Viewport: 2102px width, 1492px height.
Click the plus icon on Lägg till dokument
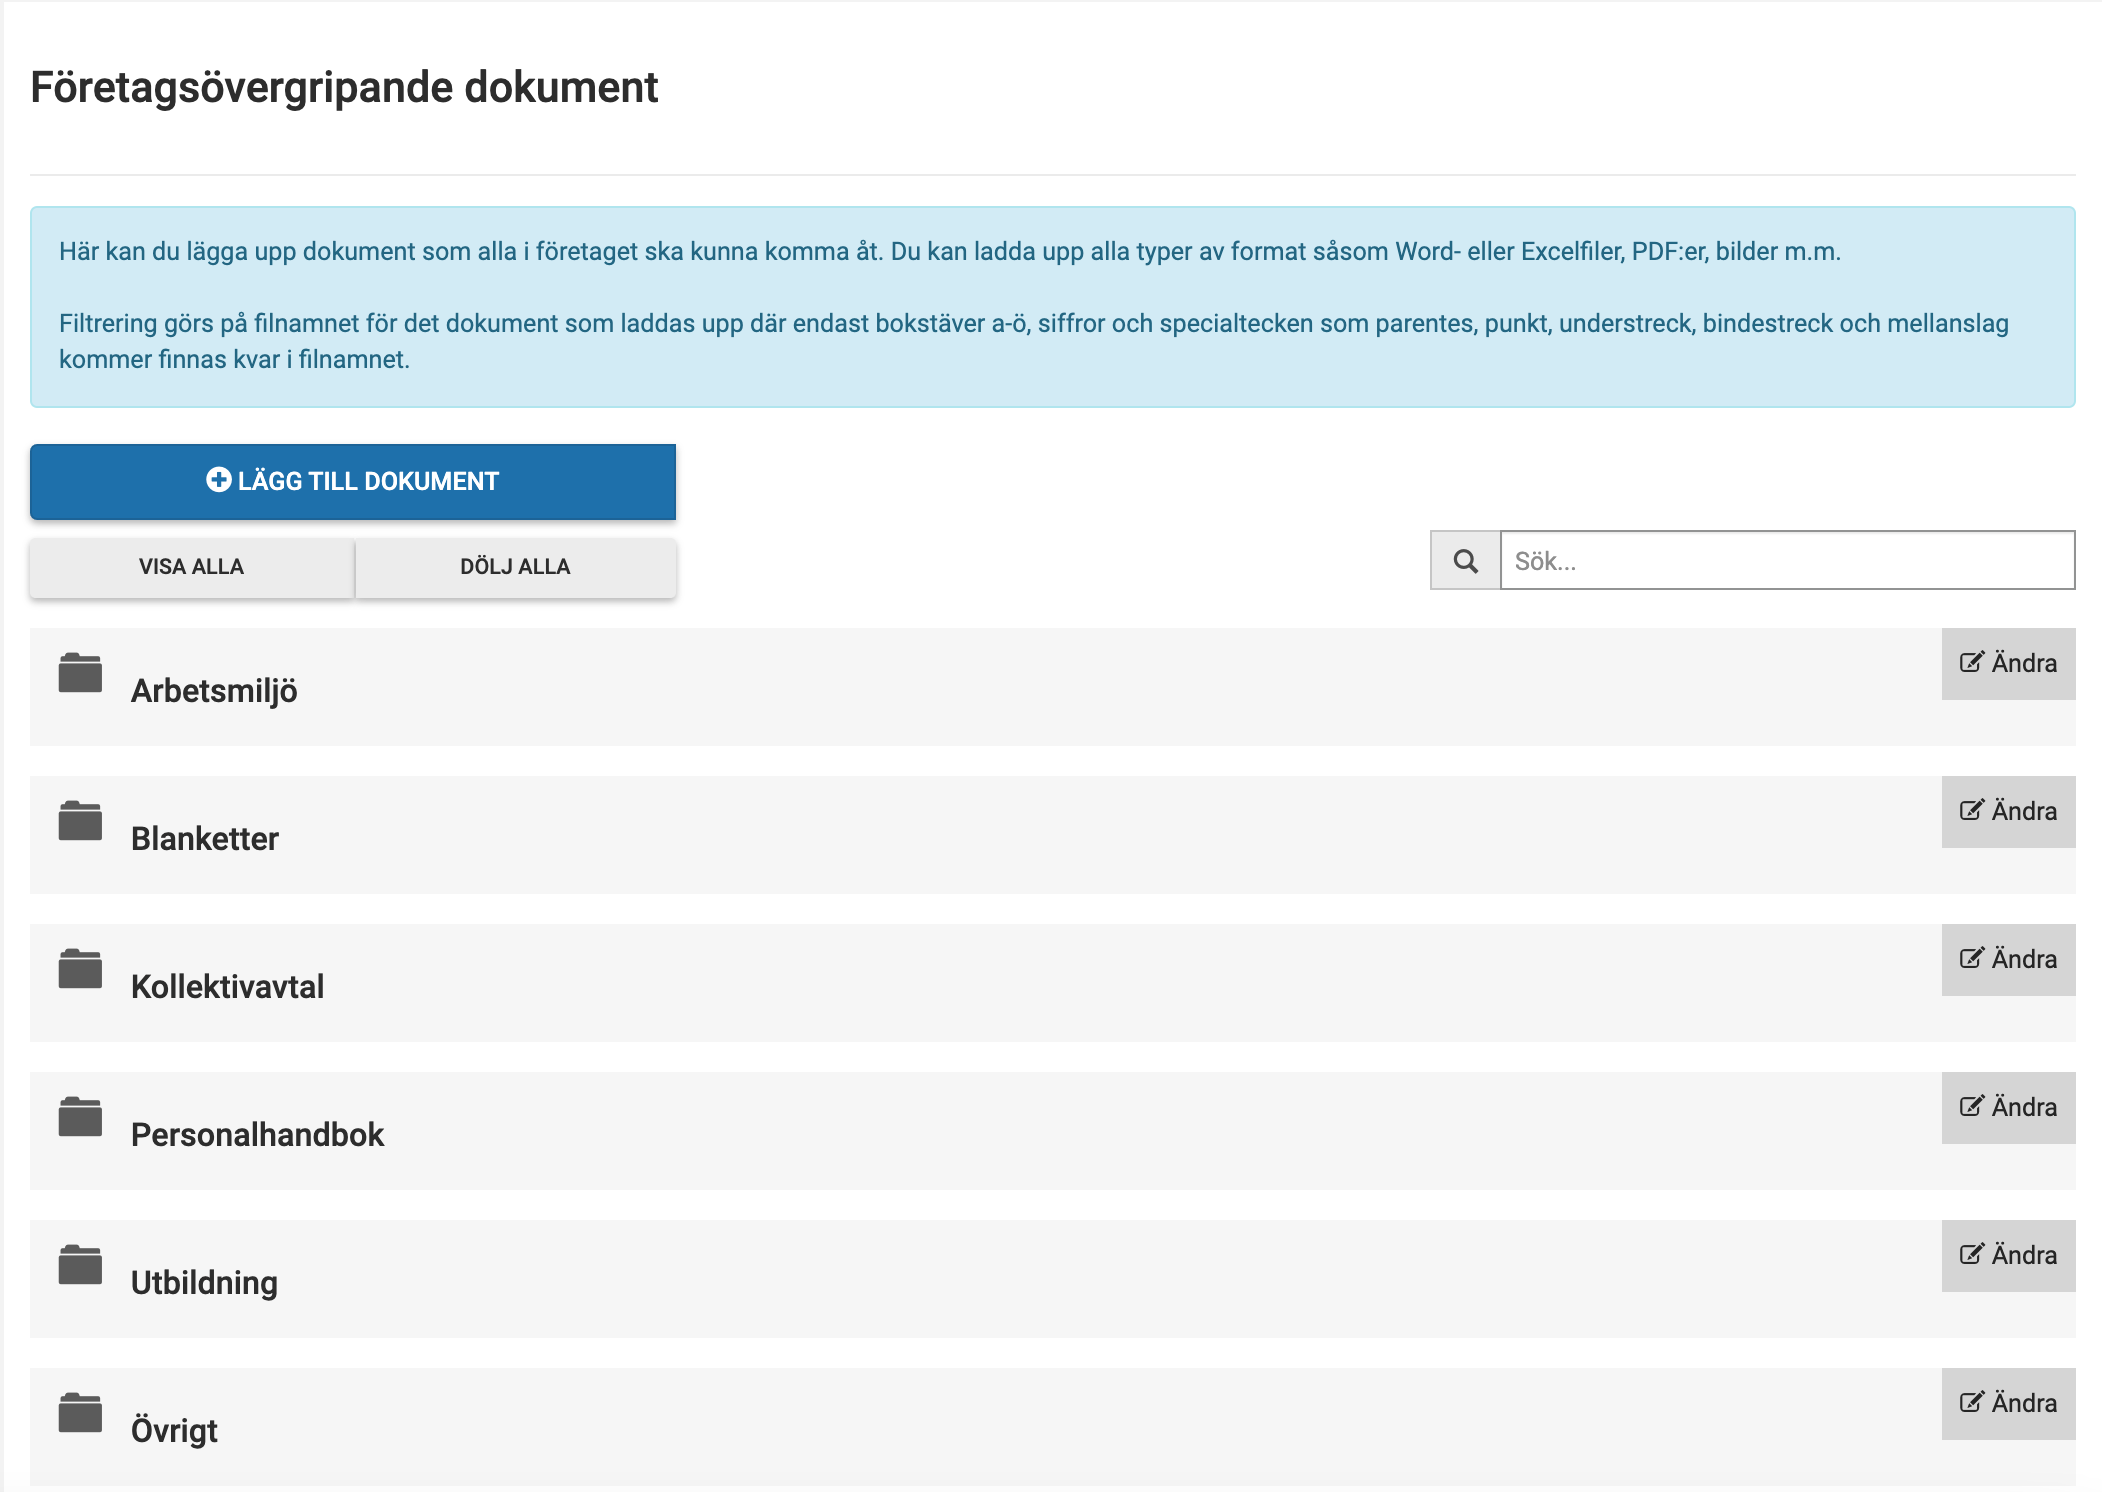point(218,480)
